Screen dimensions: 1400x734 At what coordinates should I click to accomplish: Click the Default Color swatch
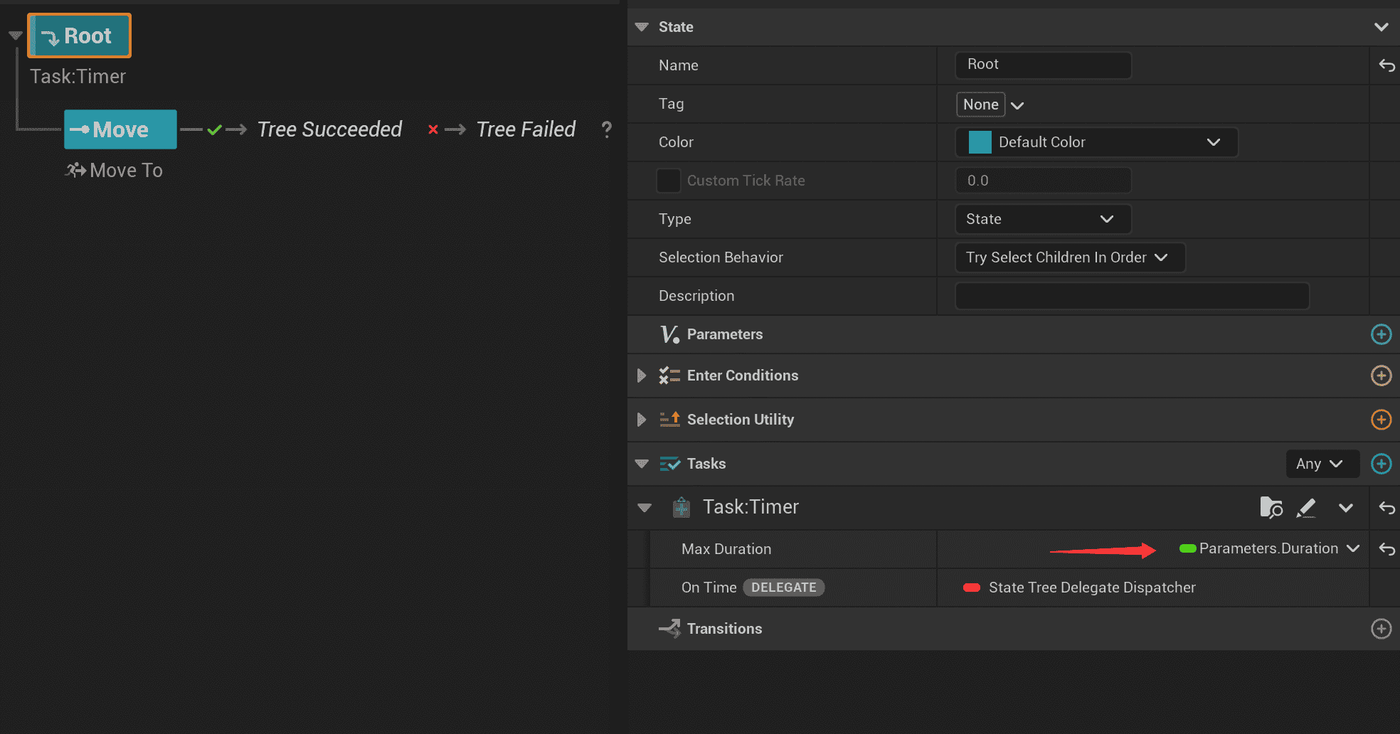tap(980, 142)
